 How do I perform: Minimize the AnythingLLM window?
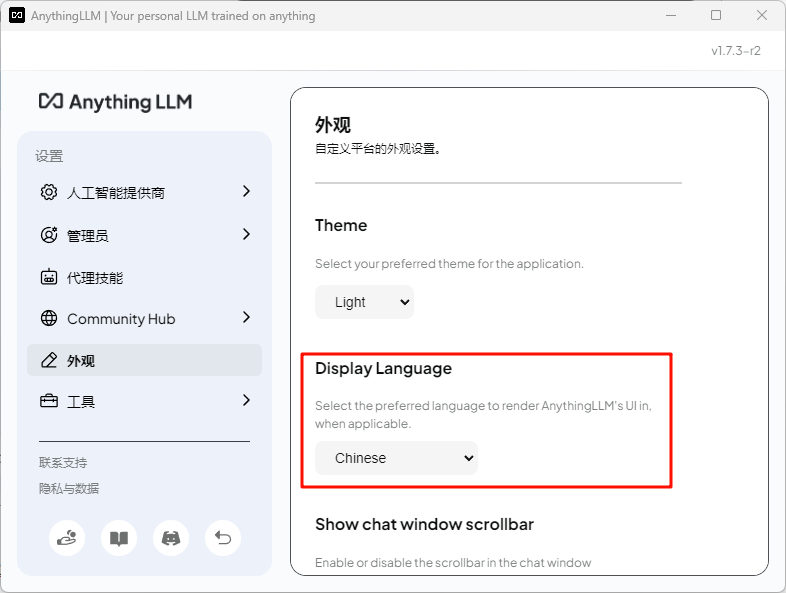click(x=671, y=16)
